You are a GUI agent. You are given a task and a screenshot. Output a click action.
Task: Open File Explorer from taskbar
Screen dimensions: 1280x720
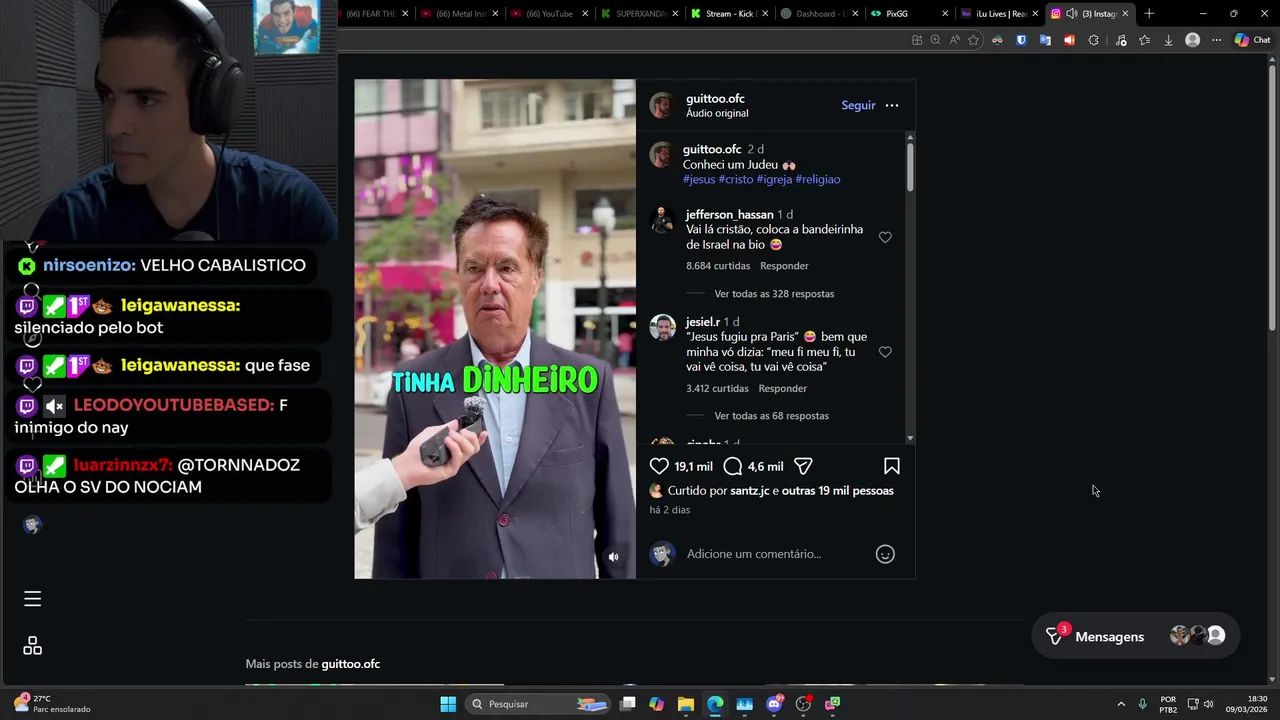pyautogui.click(x=685, y=704)
